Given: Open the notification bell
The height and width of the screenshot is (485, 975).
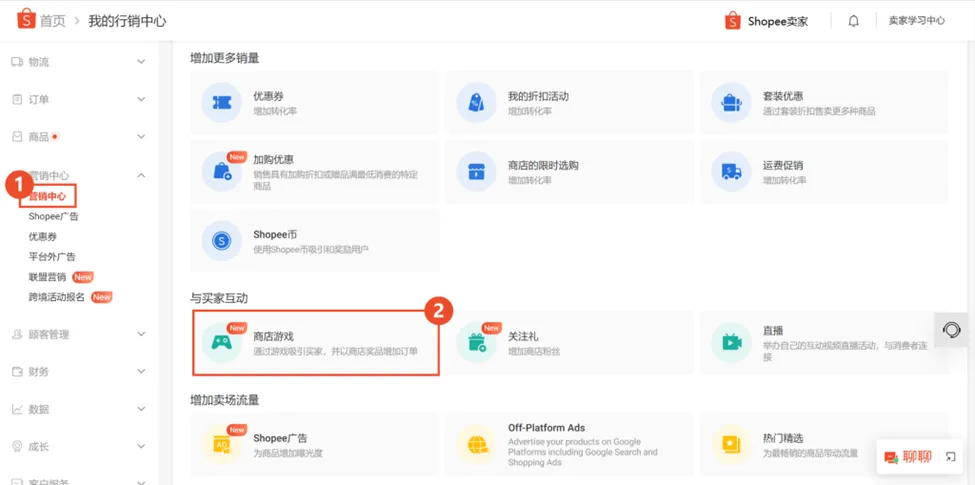Looking at the screenshot, I should click(854, 21).
